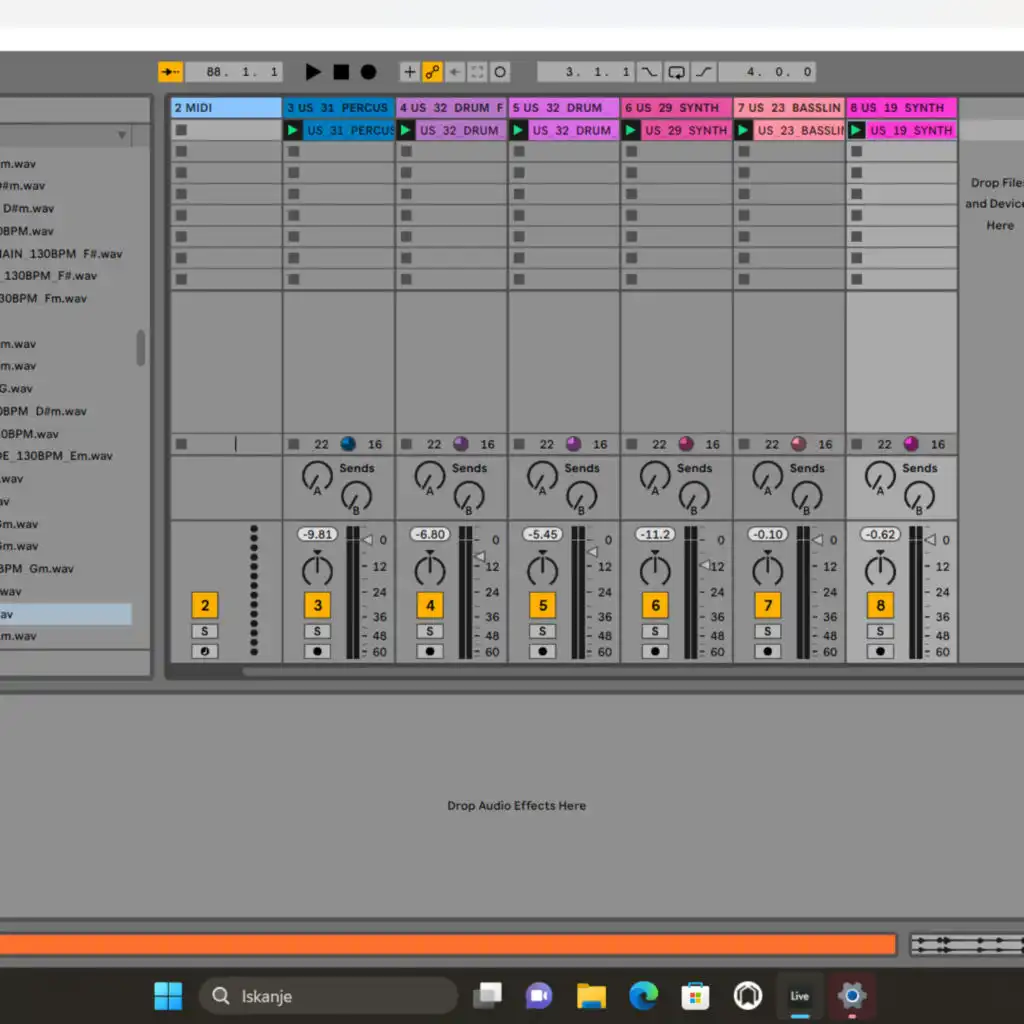Screen dimensions: 1024x1024
Task: Select the E_130BPM_Em.wav file in the browser
Action: [x=56, y=456]
